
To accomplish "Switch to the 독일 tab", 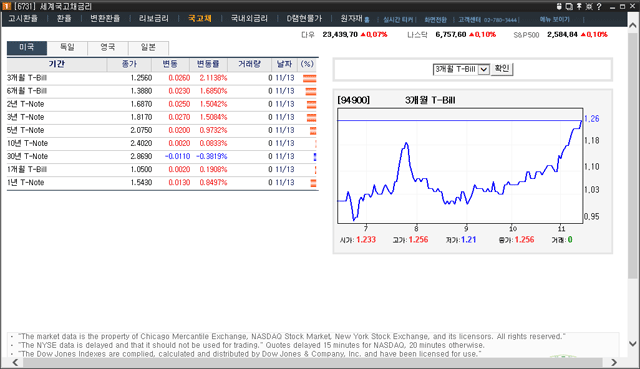I will (x=67, y=47).
